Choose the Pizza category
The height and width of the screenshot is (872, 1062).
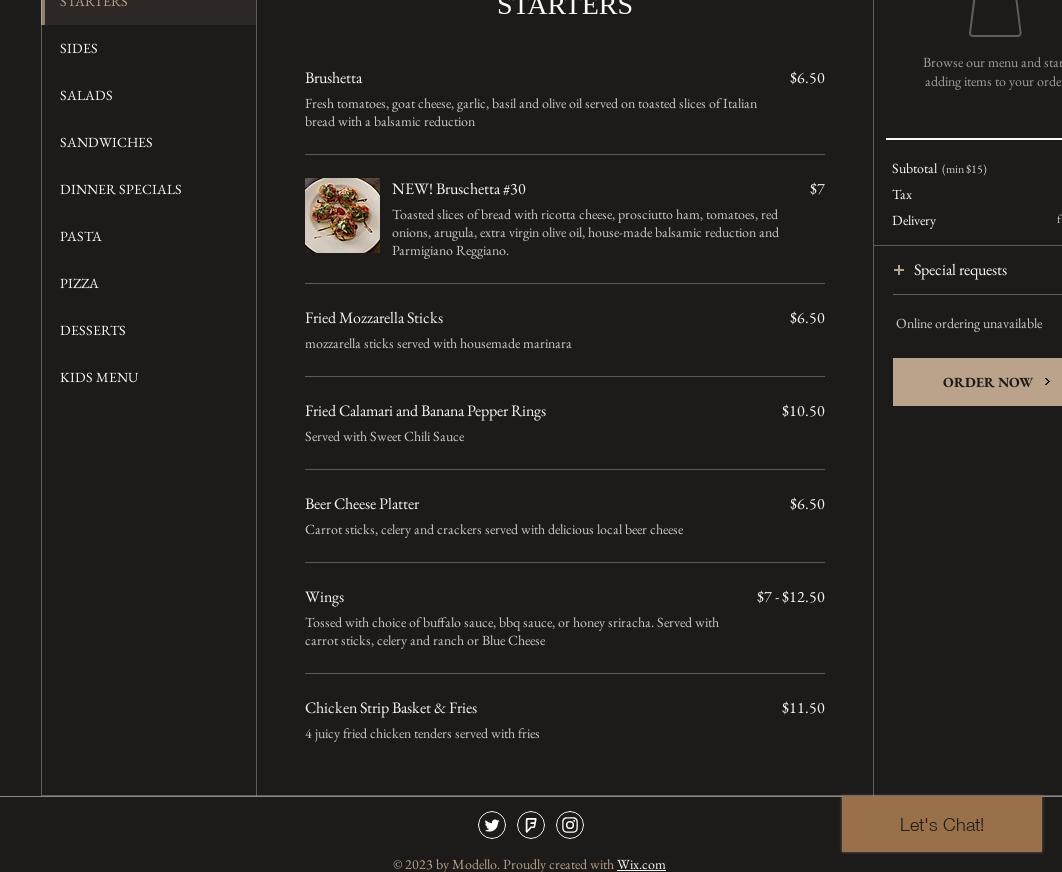[x=79, y=283]
